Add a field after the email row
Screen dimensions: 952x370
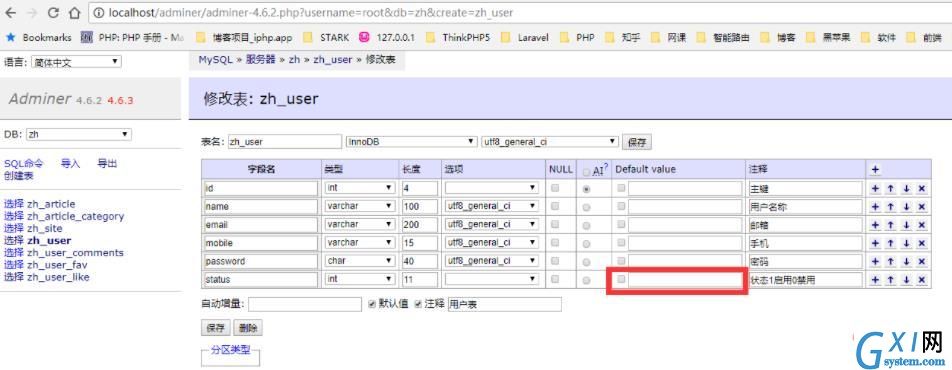(875, 225)
